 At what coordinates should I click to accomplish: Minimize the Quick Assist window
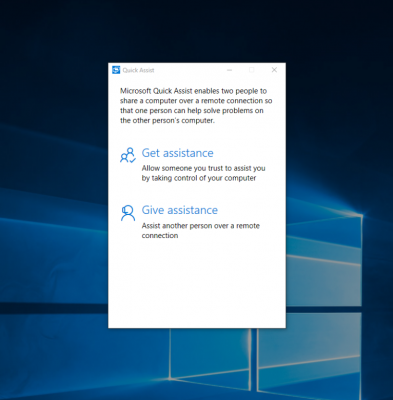[229, 70]
